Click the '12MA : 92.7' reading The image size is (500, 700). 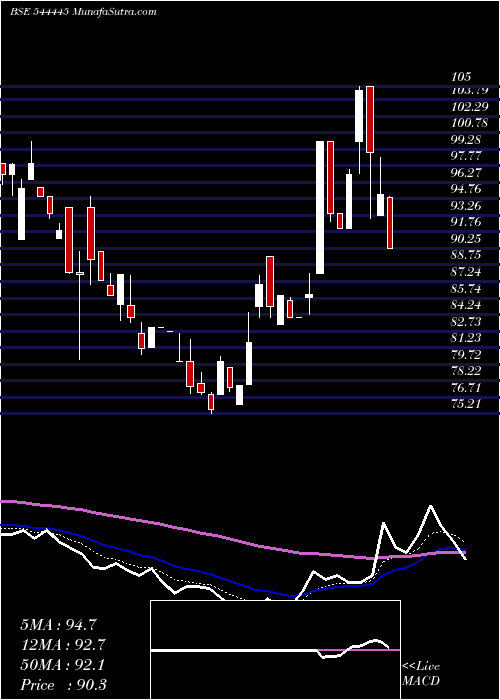coord(62,645)
